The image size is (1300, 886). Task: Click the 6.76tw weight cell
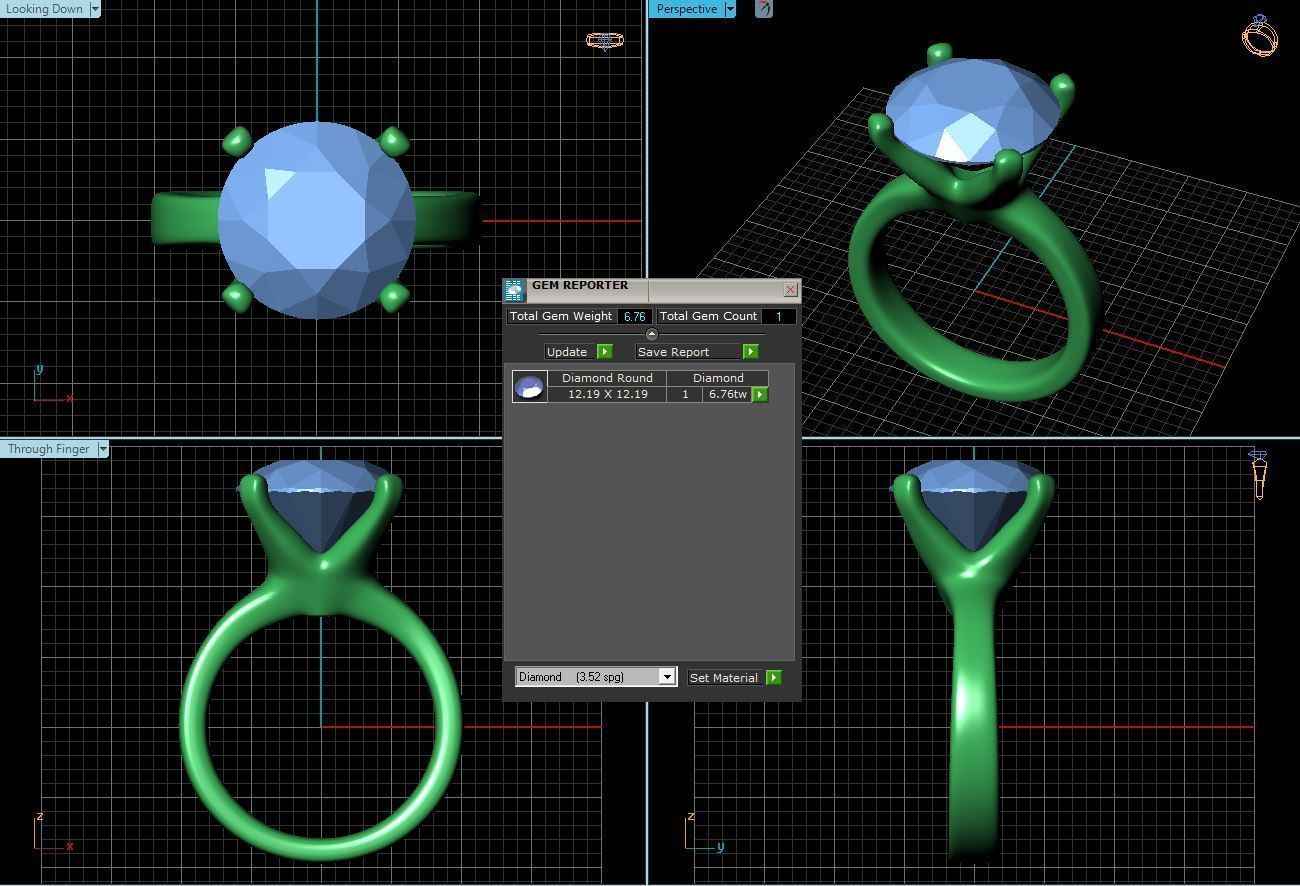click(x=727, y=394)
